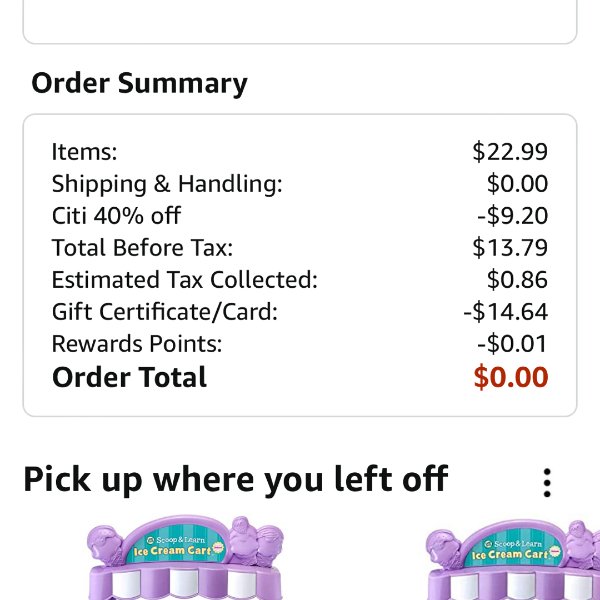Open the right Scoop & Learn Ice Cream Cart thumbnail
The height and width of the screenshot is (600, 600).
(x=513, y=559)
